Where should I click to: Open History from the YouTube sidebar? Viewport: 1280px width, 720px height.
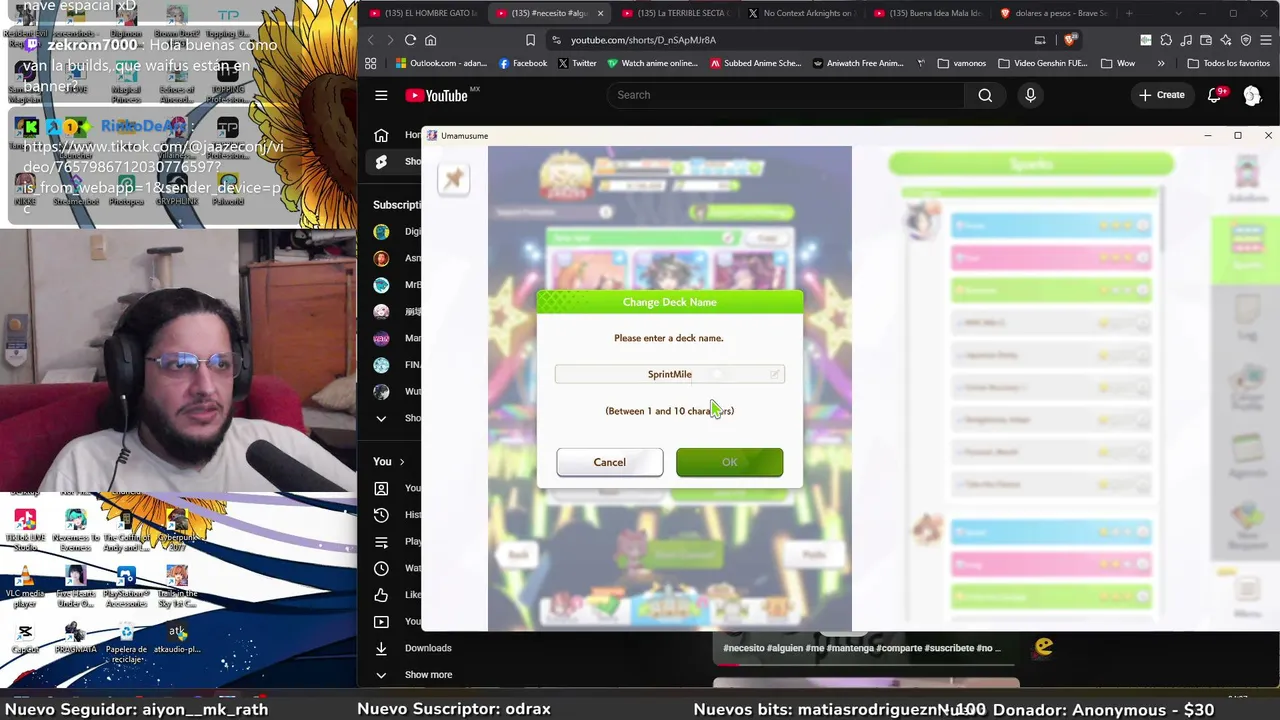point(397,515)
